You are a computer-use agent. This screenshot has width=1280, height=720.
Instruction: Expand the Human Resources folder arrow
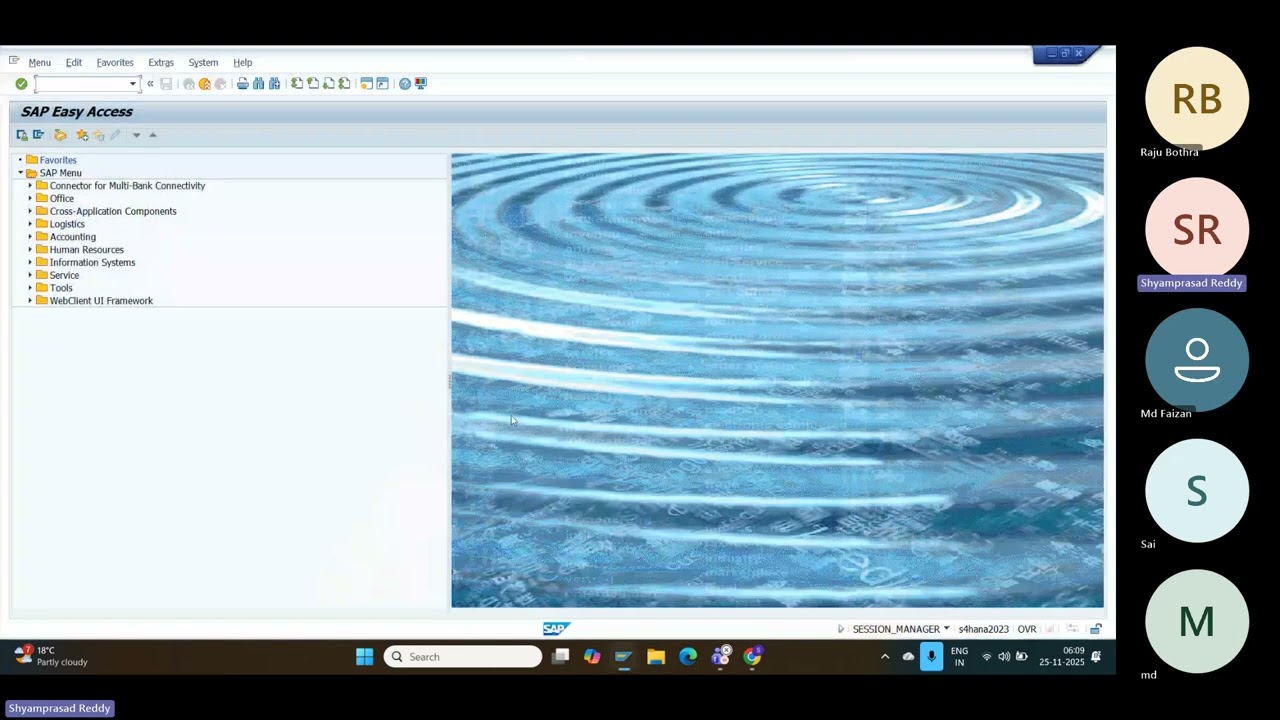point(30,250)
